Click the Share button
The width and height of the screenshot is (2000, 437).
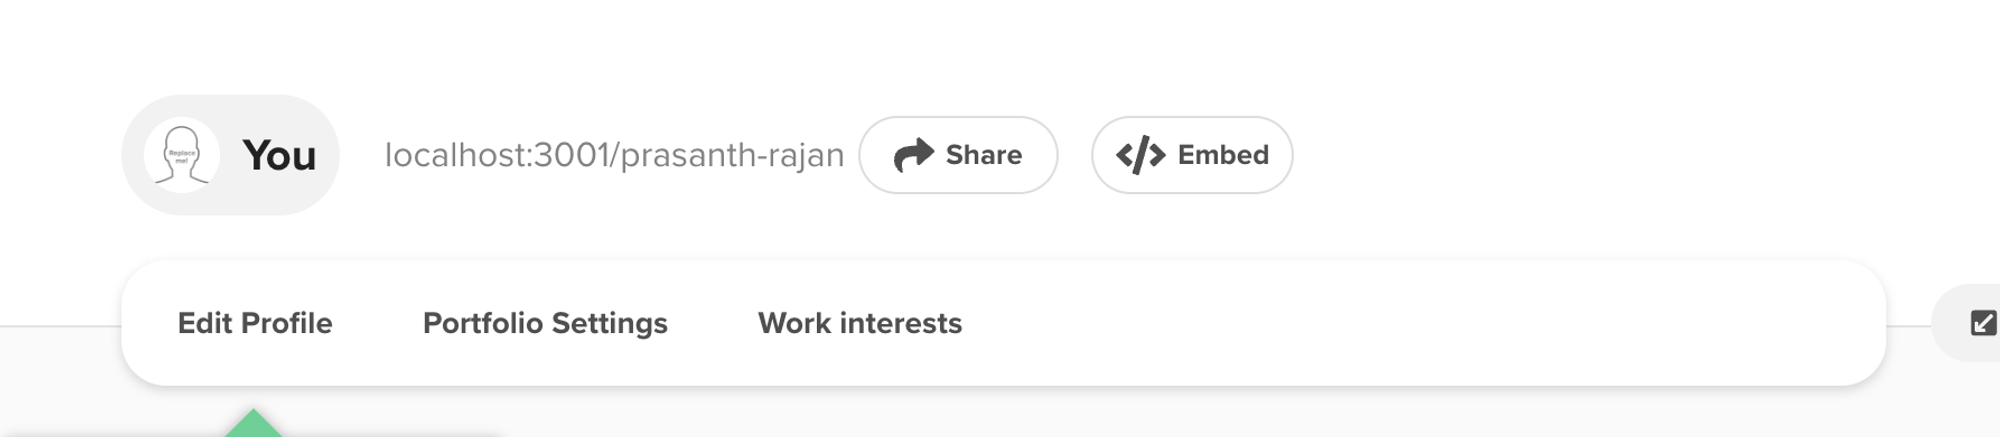[x=958, y=155]
